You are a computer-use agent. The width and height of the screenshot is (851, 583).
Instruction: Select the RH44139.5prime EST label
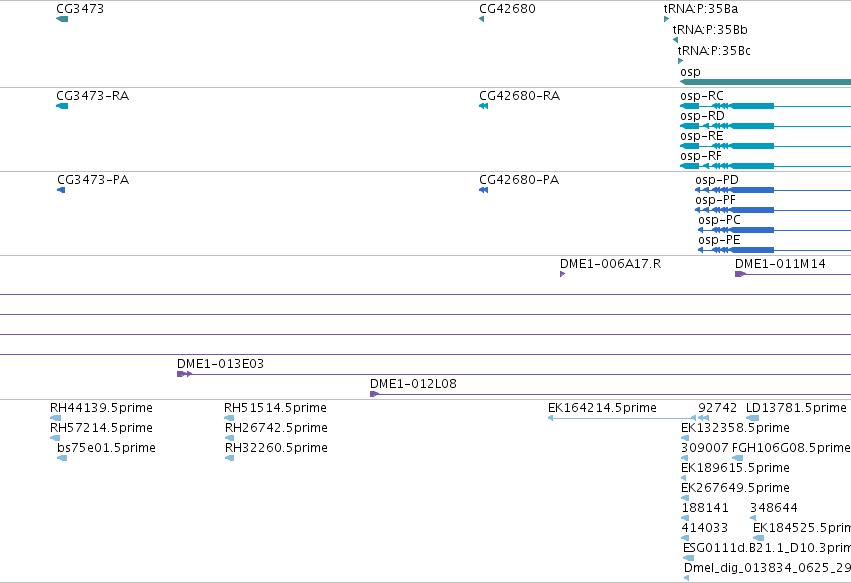point(101,408)
